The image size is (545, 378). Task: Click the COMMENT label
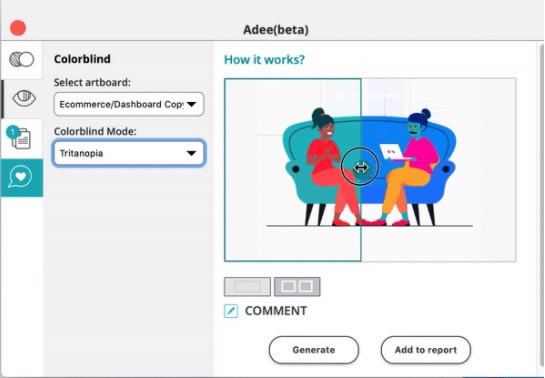point(276,311)
